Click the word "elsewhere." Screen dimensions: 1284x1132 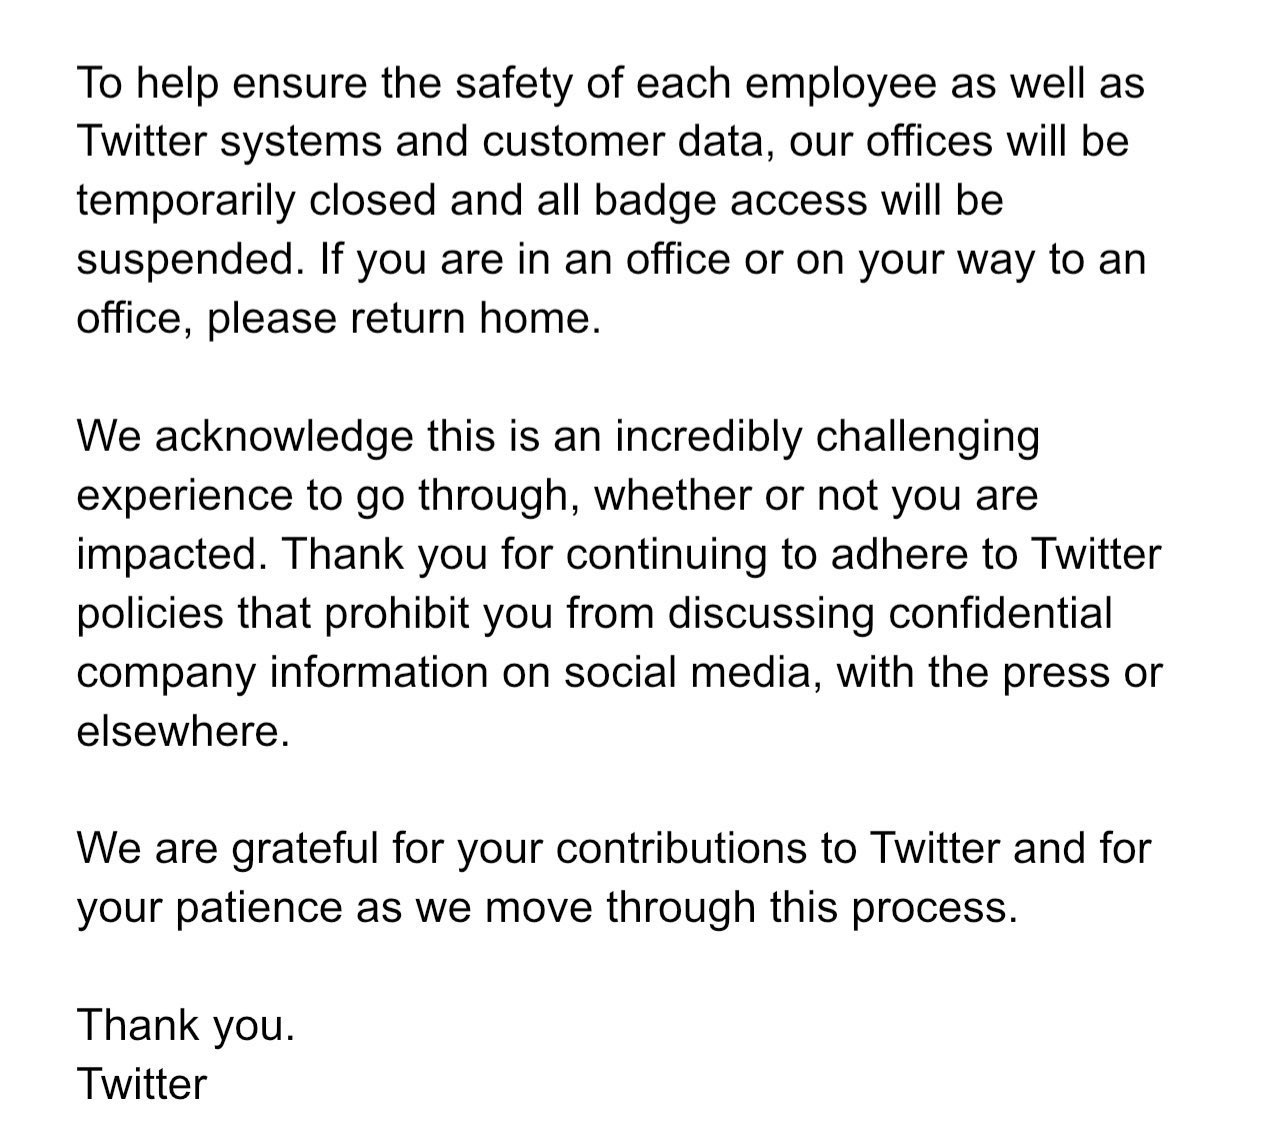(183, 732)
